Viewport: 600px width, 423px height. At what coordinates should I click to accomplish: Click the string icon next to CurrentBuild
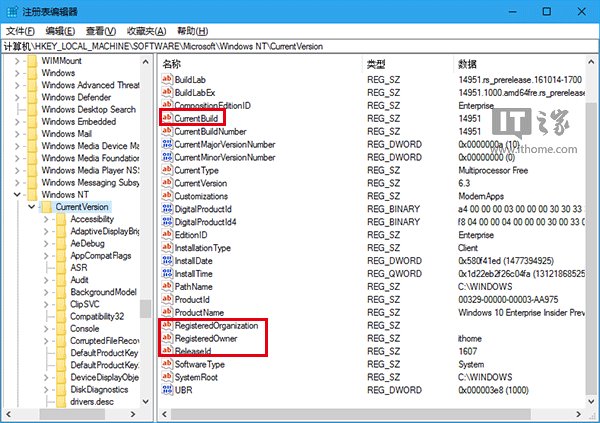point(167,118)
